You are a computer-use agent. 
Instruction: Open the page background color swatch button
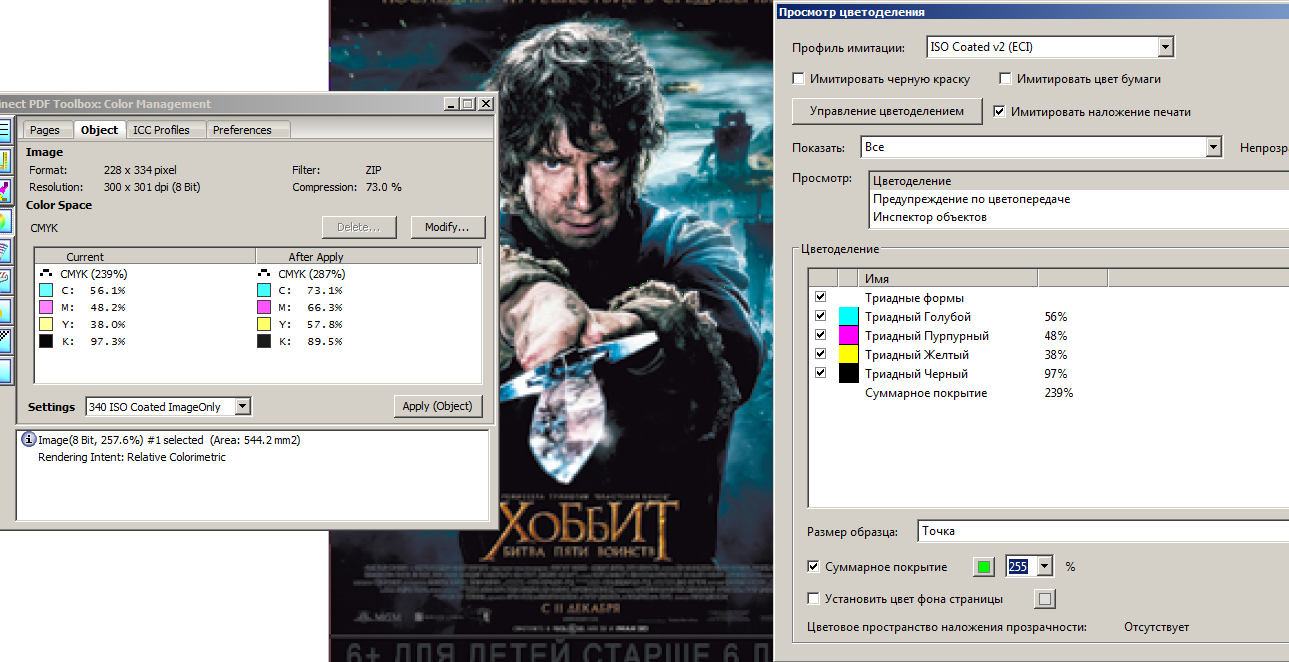[x=1045, y=599]
